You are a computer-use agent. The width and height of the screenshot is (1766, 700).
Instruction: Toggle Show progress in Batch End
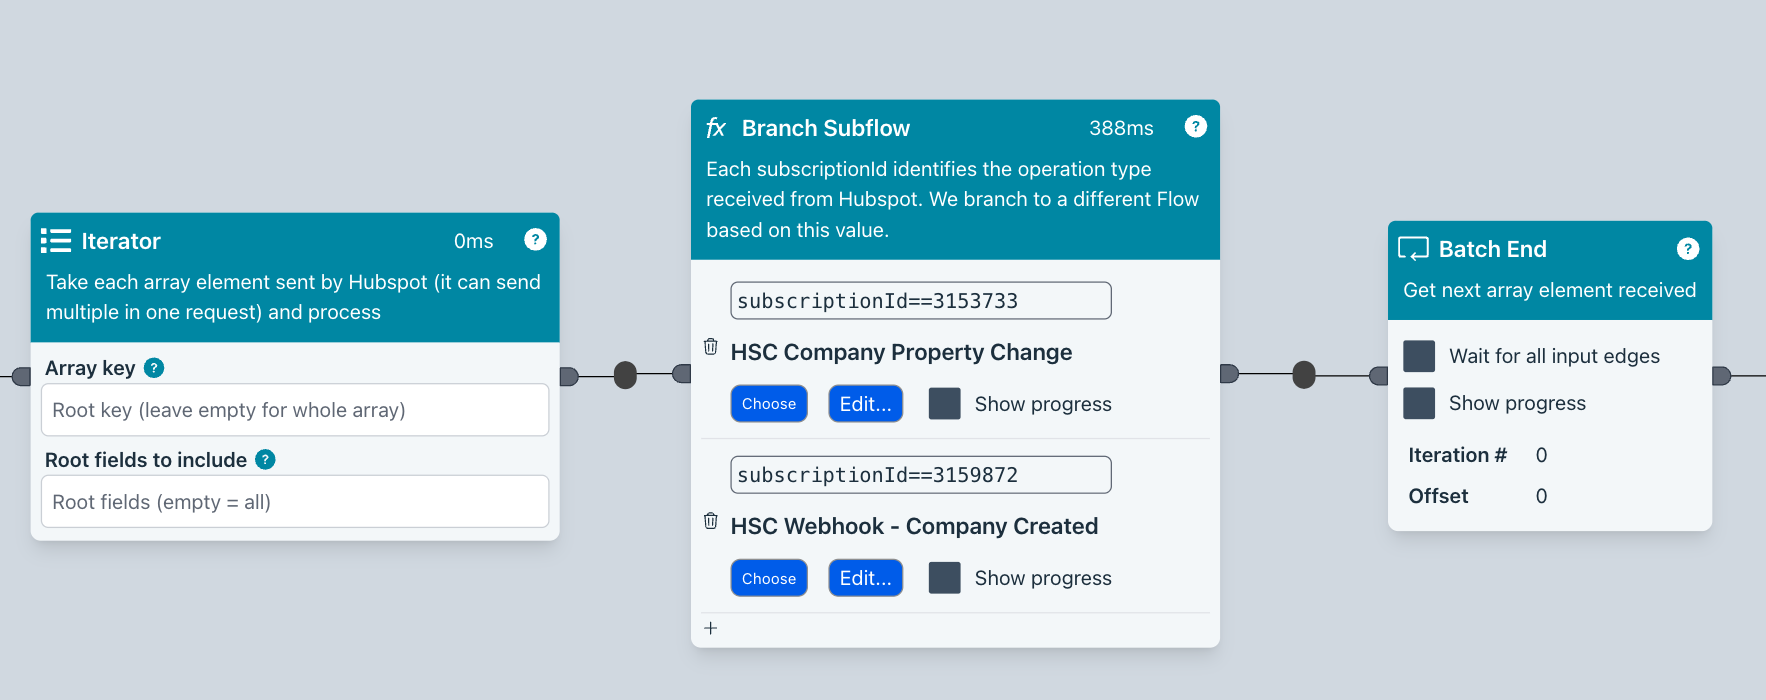1419,403
